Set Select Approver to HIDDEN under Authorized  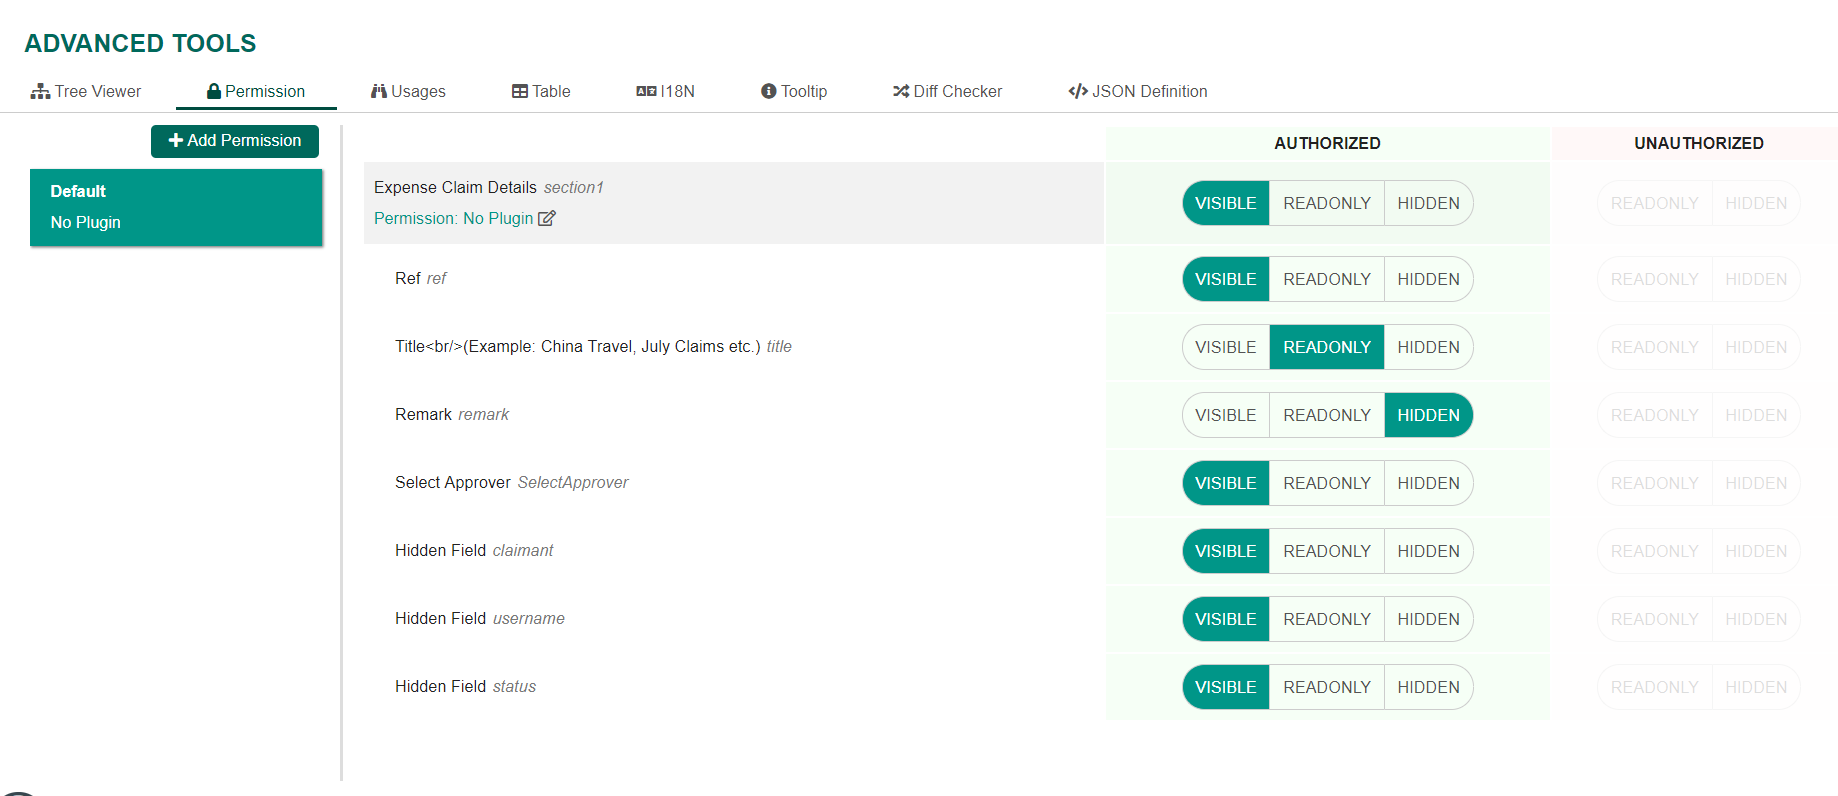1428,484
